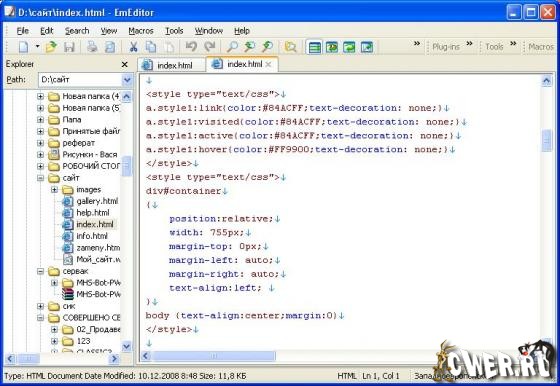Switch to the first index.html tab
The width and height of the screenshot is (560, 386).
pos(171,65)
